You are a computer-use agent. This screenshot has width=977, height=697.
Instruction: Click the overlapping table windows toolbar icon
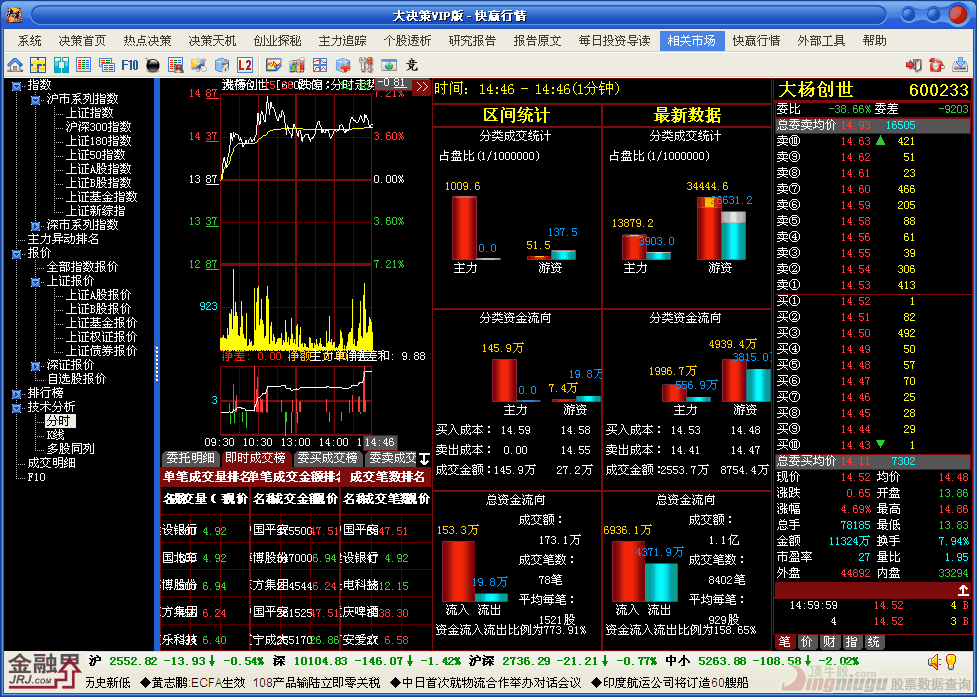pyautogui.click(x=107, y=64)
